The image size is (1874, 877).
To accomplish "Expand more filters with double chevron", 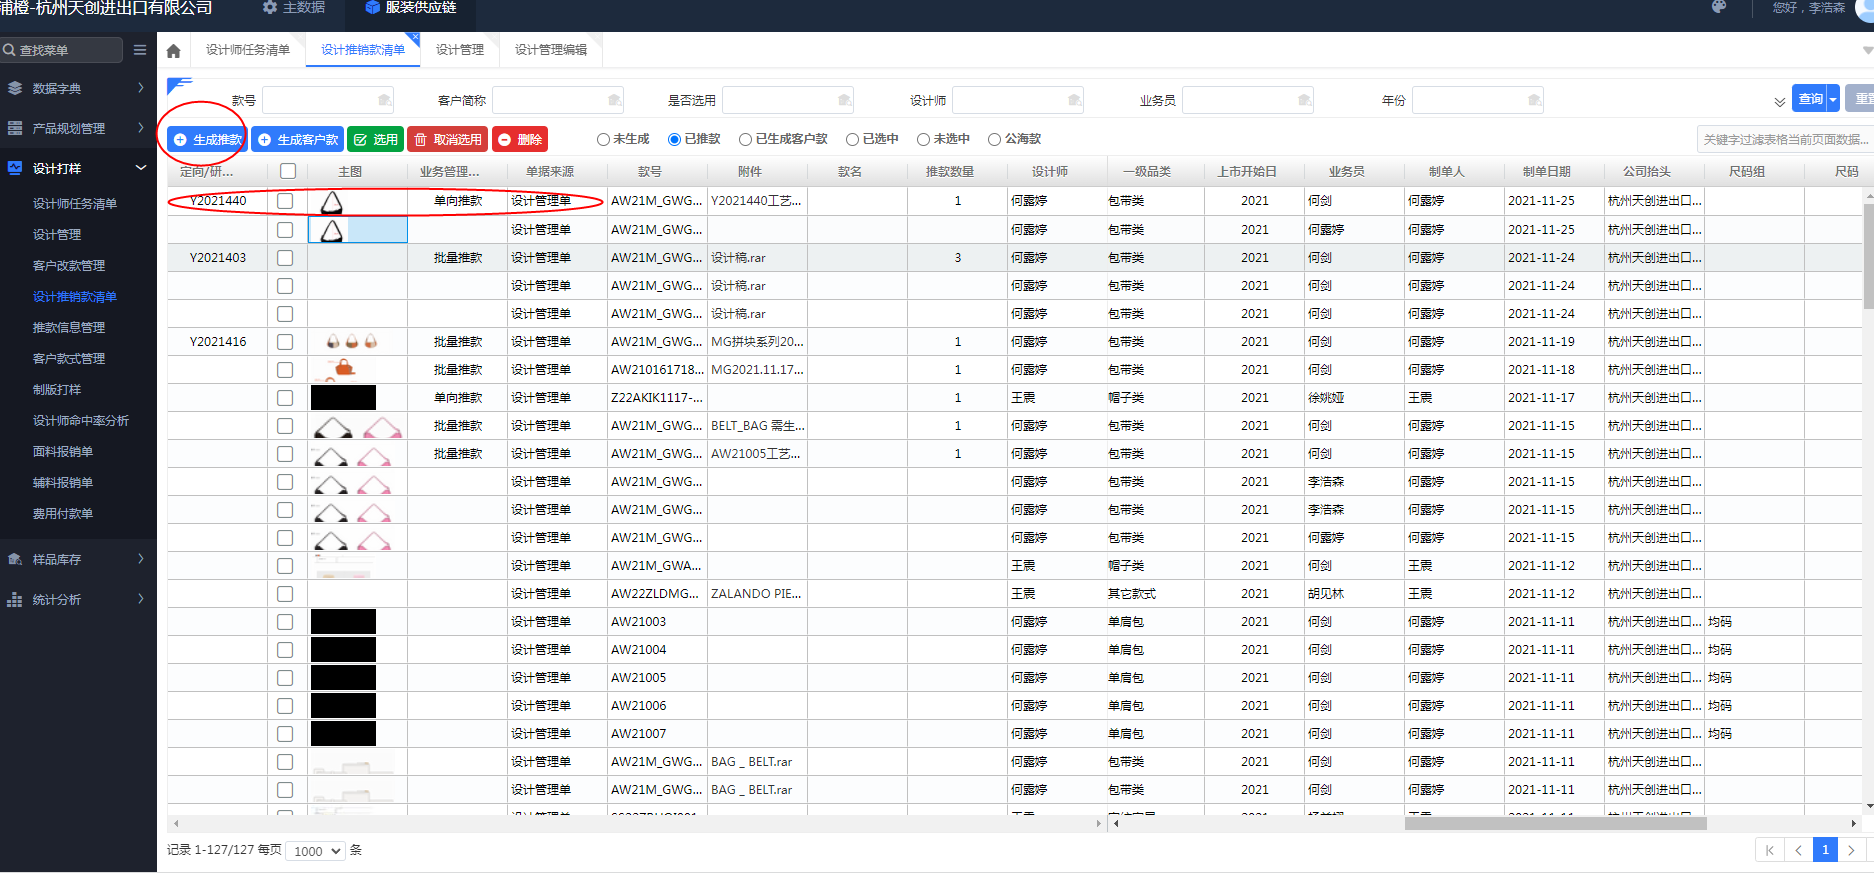I will [1779, 102].
